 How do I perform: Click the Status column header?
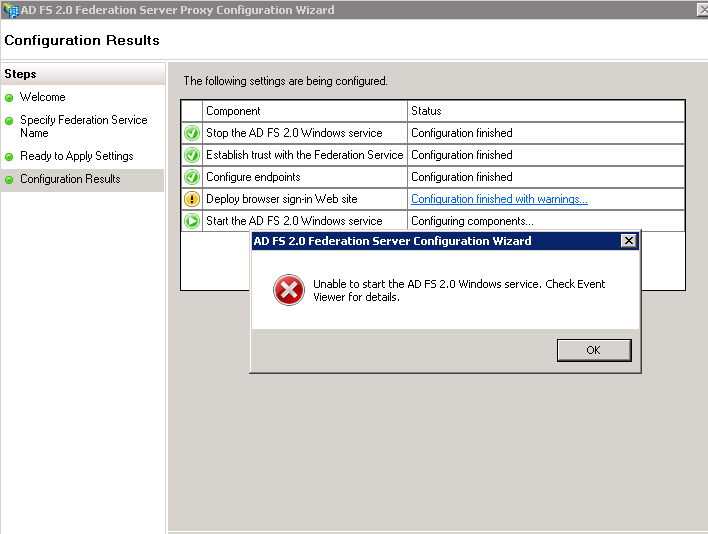pos(546,111)
